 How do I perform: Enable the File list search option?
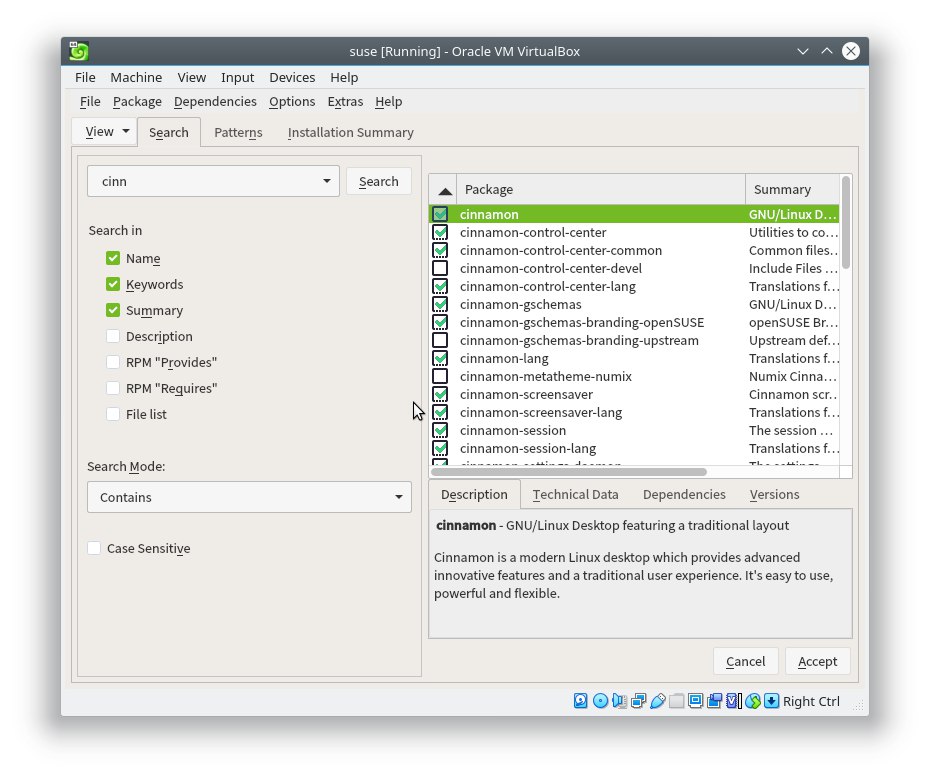tap(113, 414)
